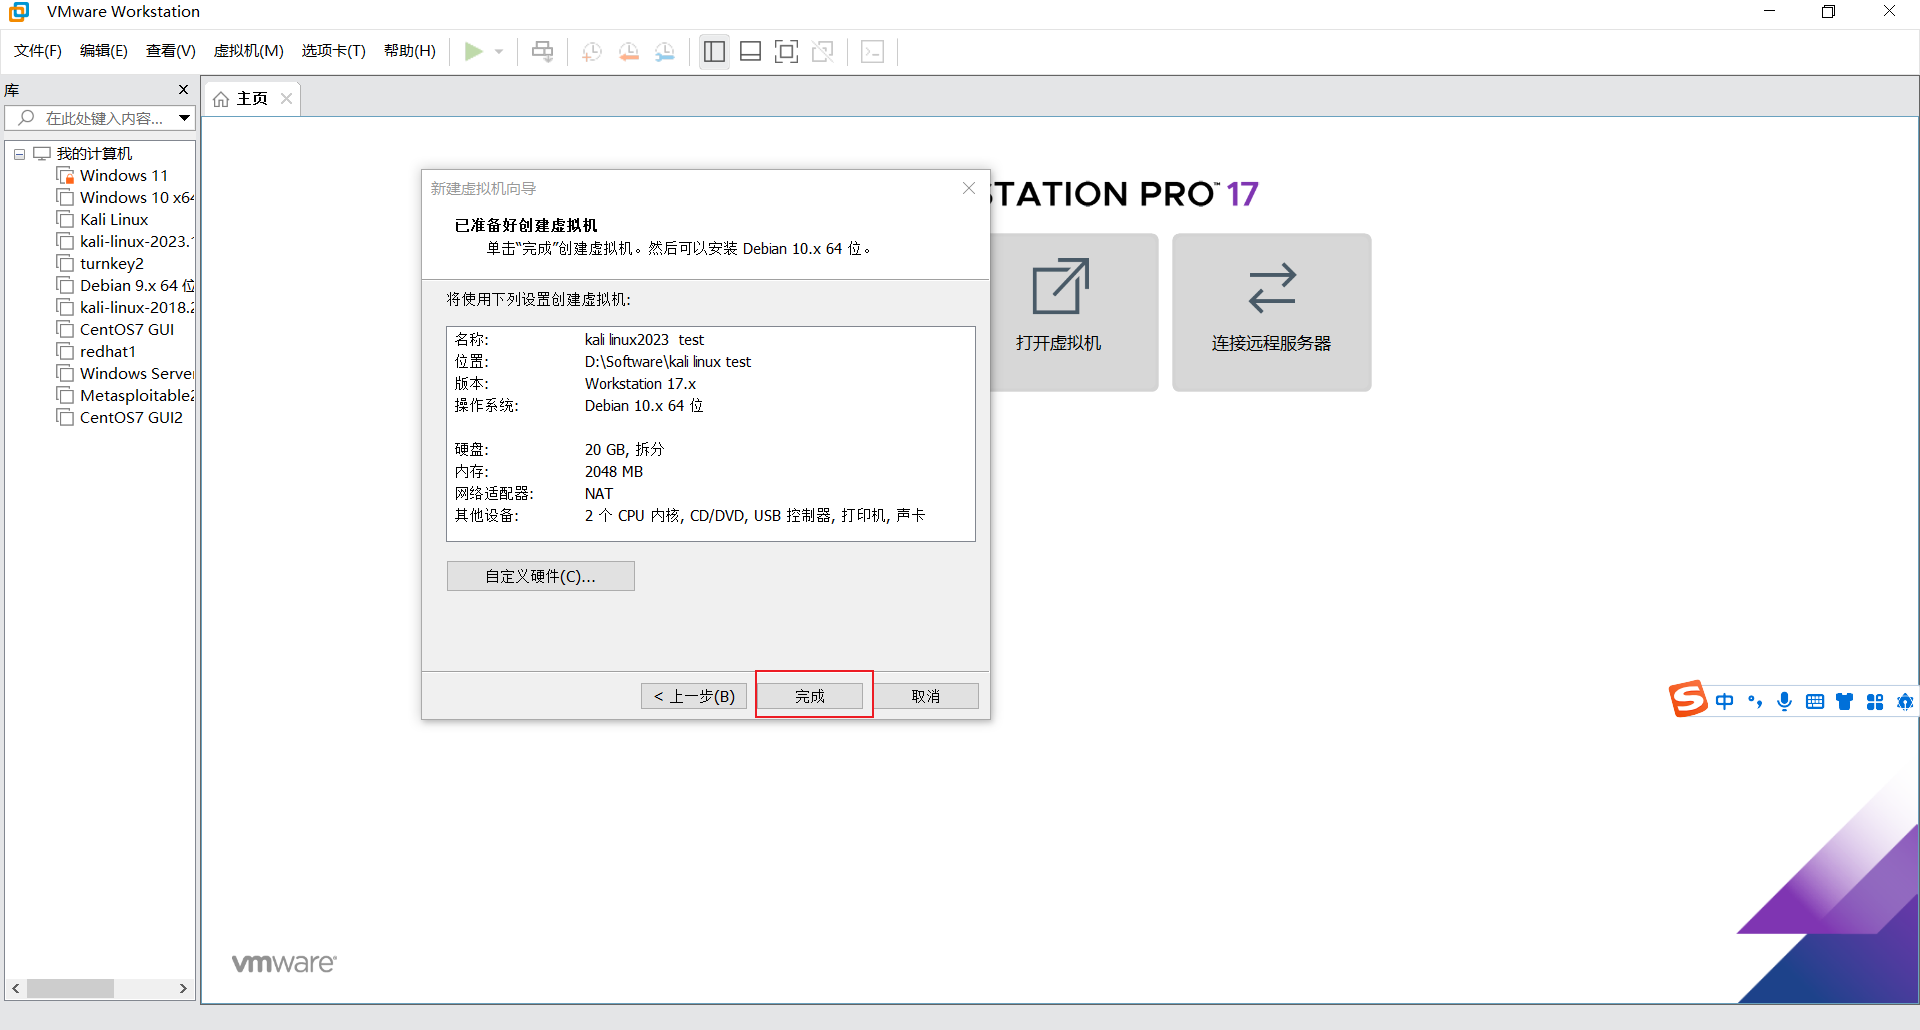Open Sogou toolbox grid icon
The height and width of the screenshot is (1030, 1920).
1875,702
